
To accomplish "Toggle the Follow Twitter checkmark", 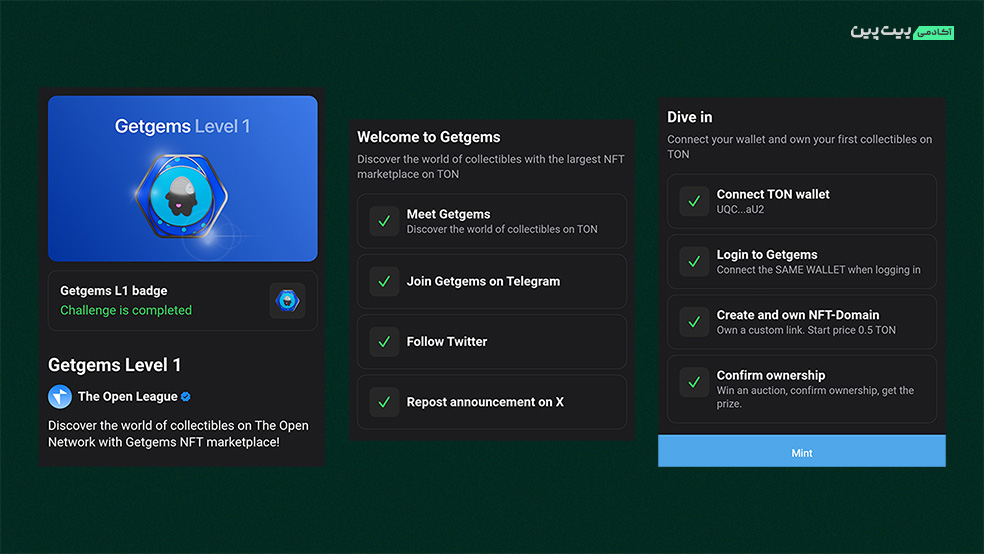I will [x=384, y=341].
